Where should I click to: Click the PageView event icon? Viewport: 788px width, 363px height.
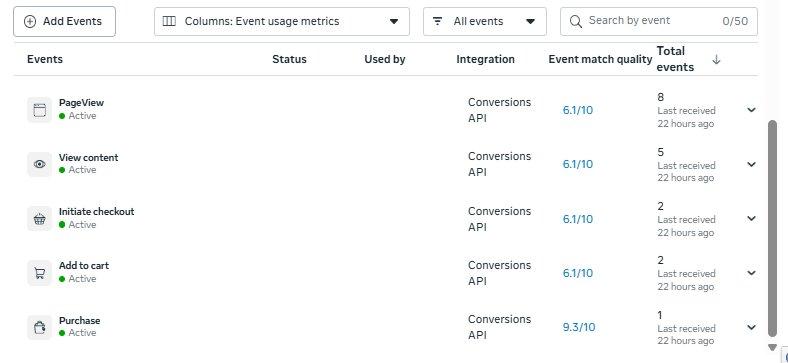(39, 110)
